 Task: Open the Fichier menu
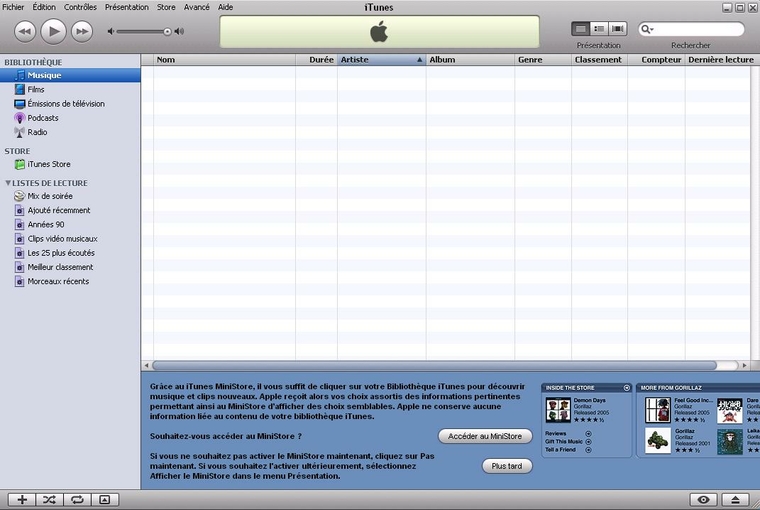click(x=13, y=7)
